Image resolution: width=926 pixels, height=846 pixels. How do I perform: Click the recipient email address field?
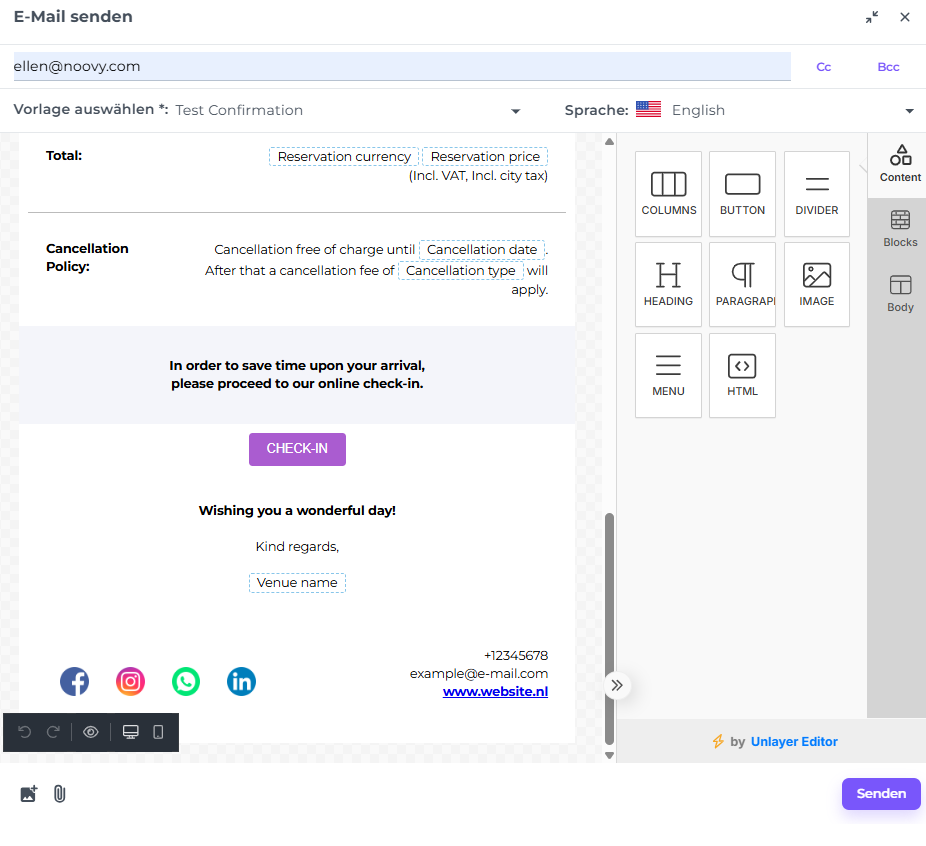coord(400,67)
